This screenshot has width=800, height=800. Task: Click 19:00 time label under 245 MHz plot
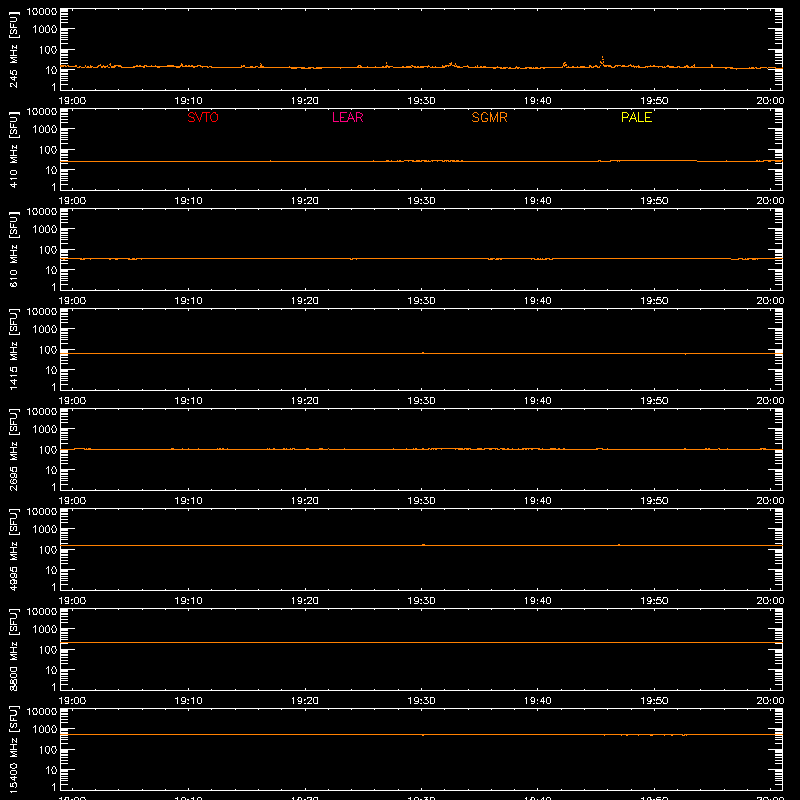72,101
